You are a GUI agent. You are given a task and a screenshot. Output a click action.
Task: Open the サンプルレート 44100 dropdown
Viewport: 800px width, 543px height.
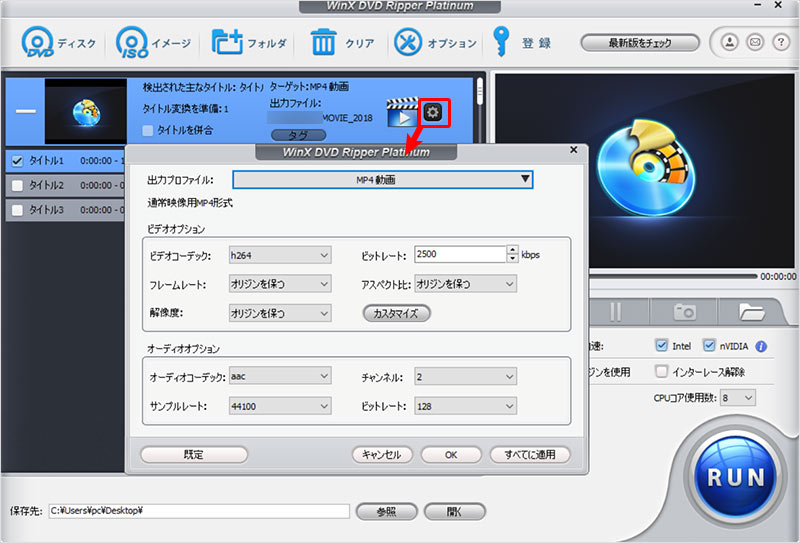tap(279, 407)
